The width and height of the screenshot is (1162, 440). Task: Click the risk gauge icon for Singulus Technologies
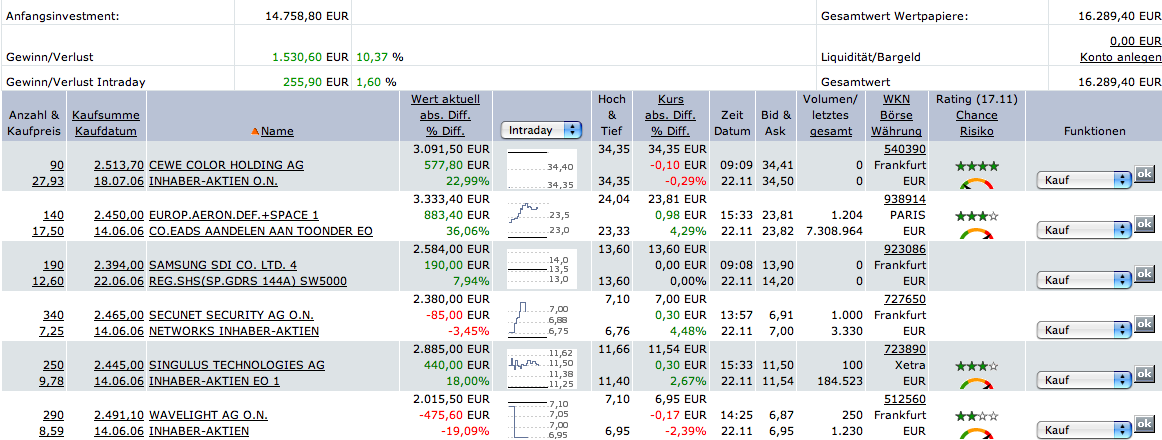pyautogui.click(x=975, y=383)
